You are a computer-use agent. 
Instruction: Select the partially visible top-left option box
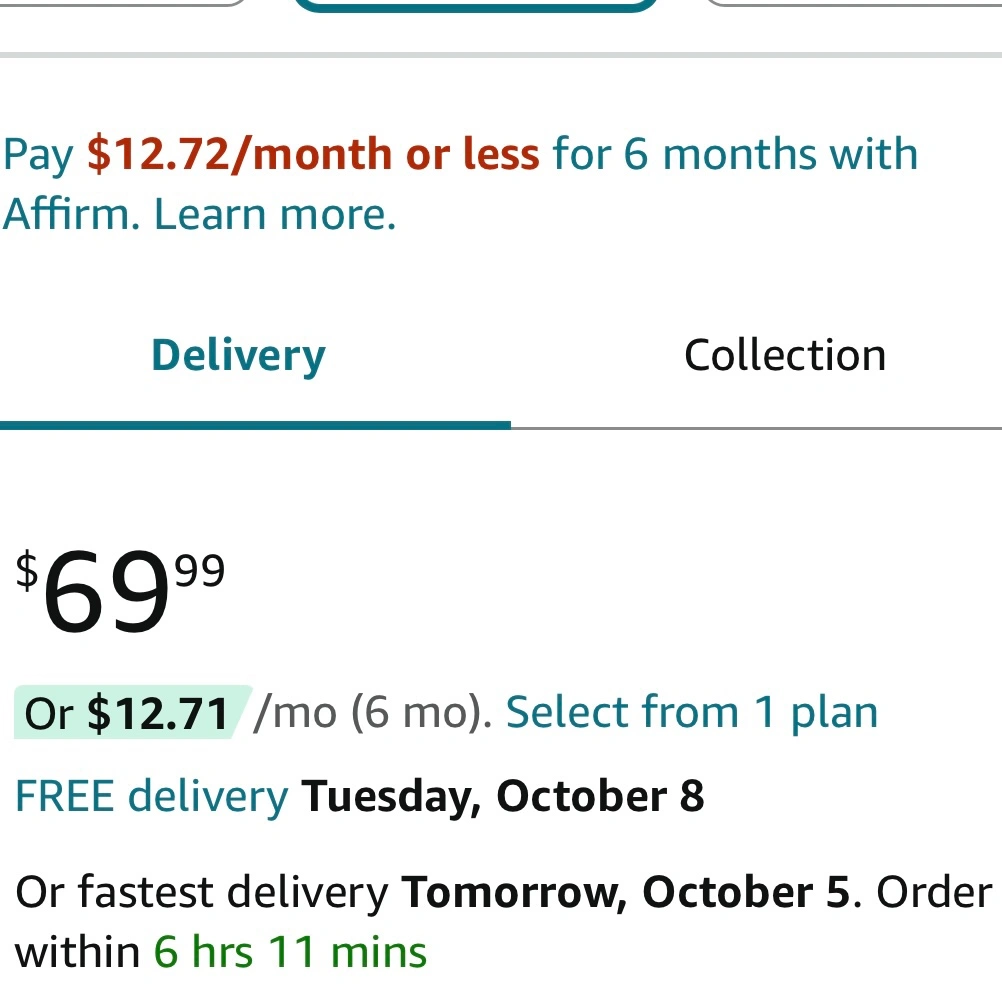[120, 3]
